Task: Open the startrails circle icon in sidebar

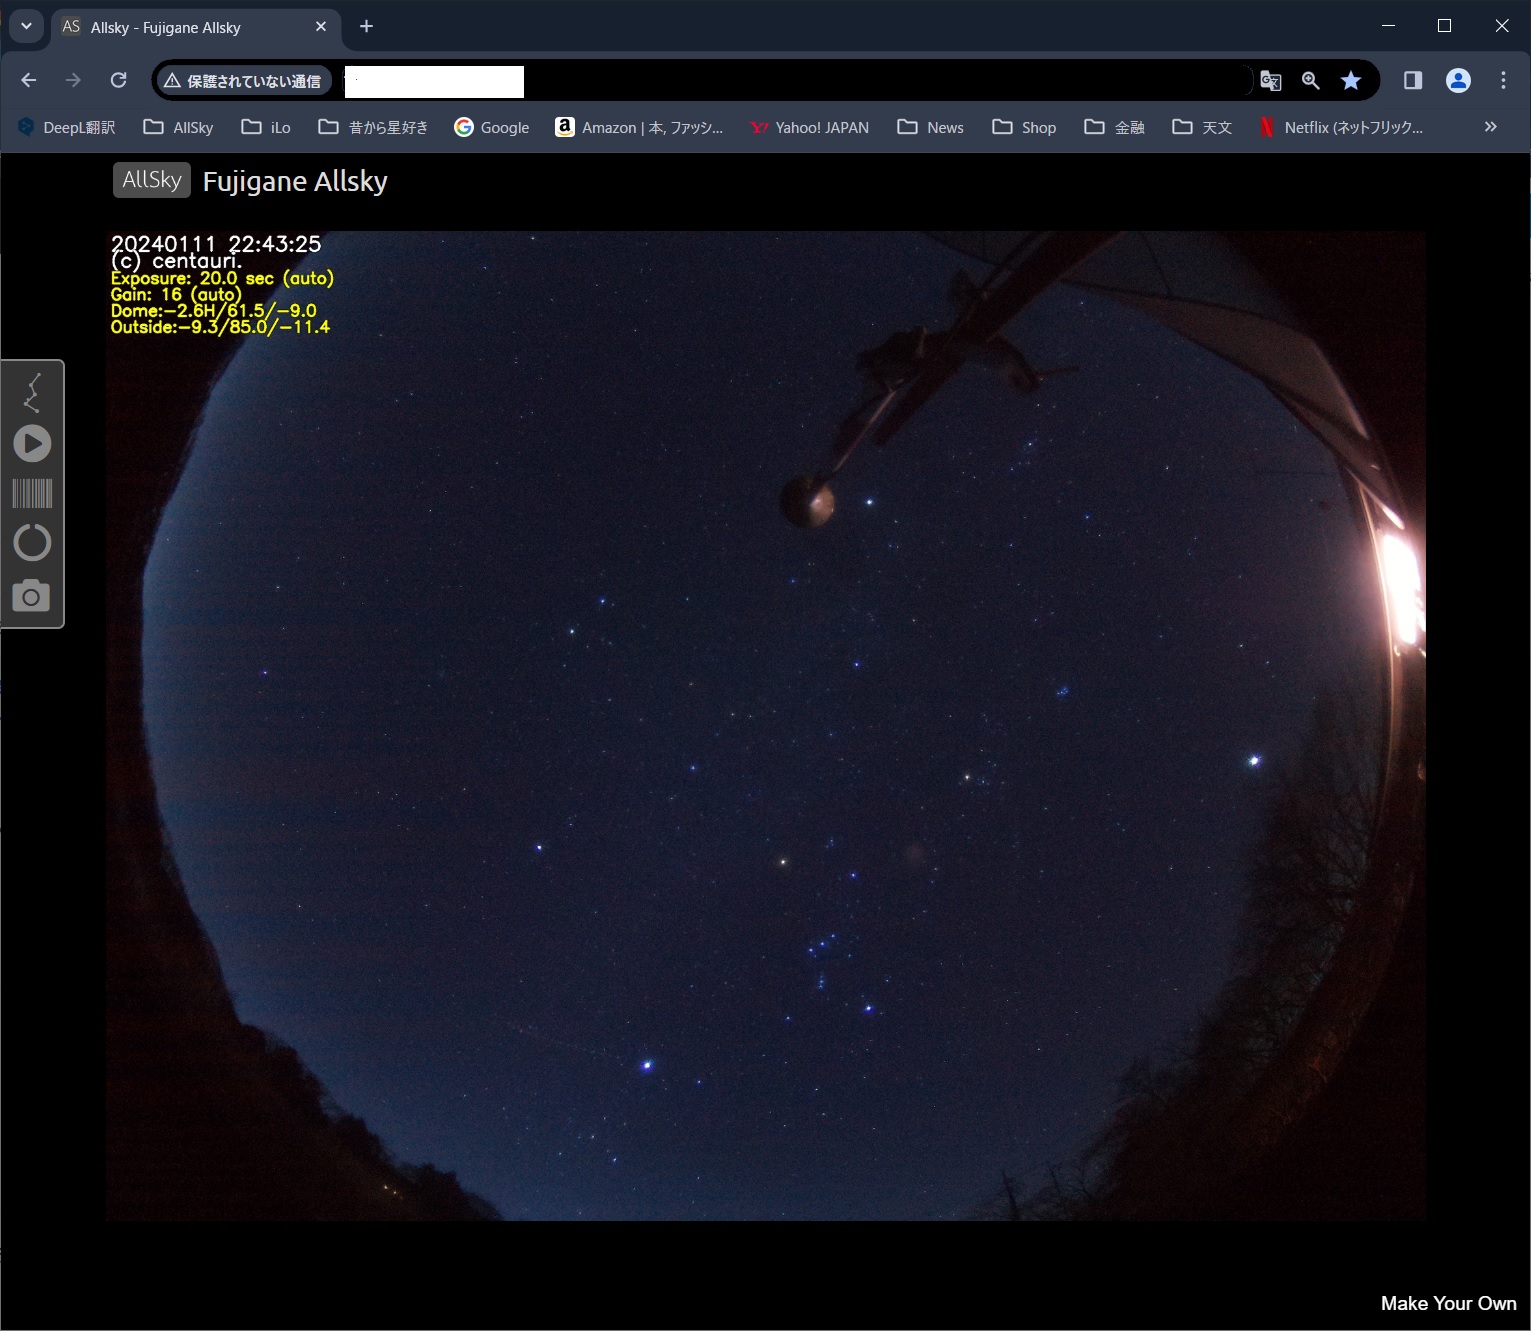Action: click(x=32, y=542)
